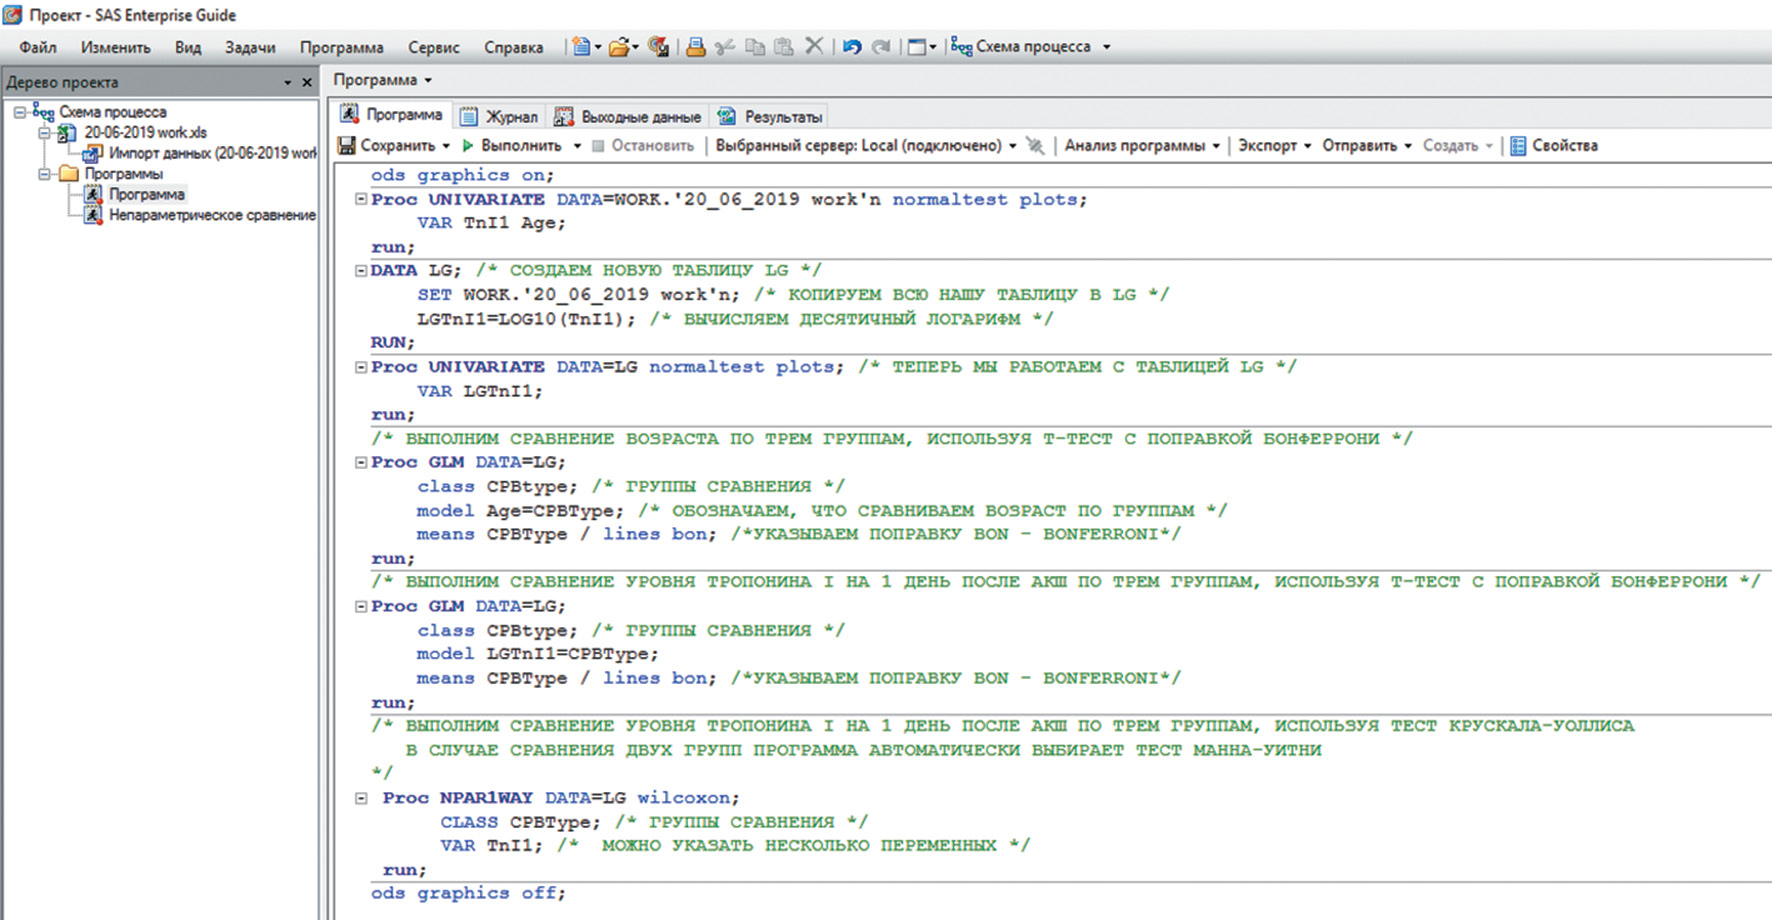Screen dimensions: 1772x920
Task: Select Импорт данных item in project tree
Action: coord(212,153)
